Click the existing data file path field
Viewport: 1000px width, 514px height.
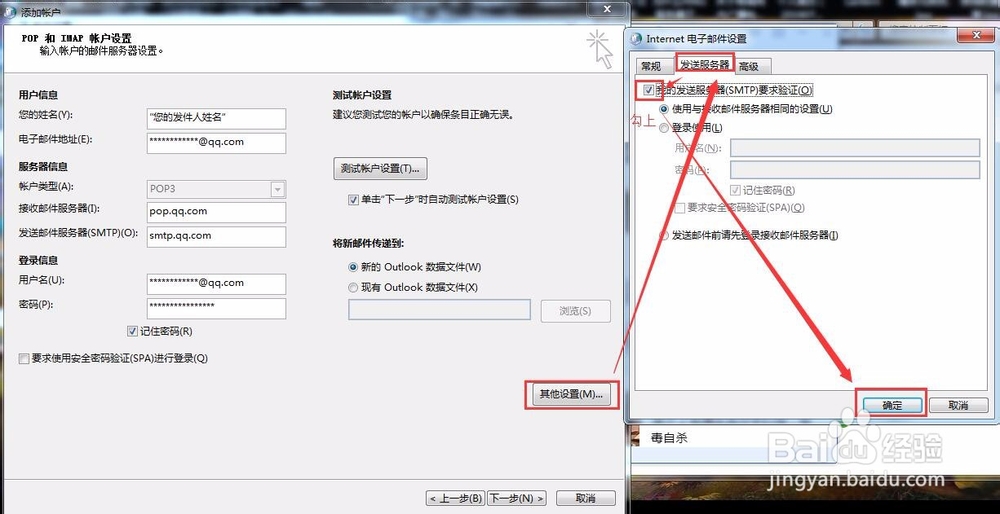click(439, 310)
